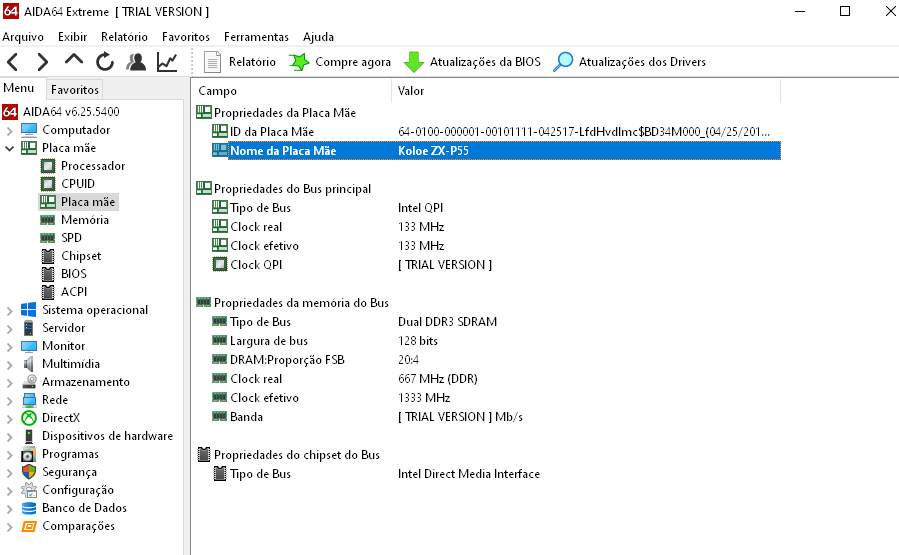Select the Programas icon in the tree
Screen dimensions: 899x555
tap(29, 455)
